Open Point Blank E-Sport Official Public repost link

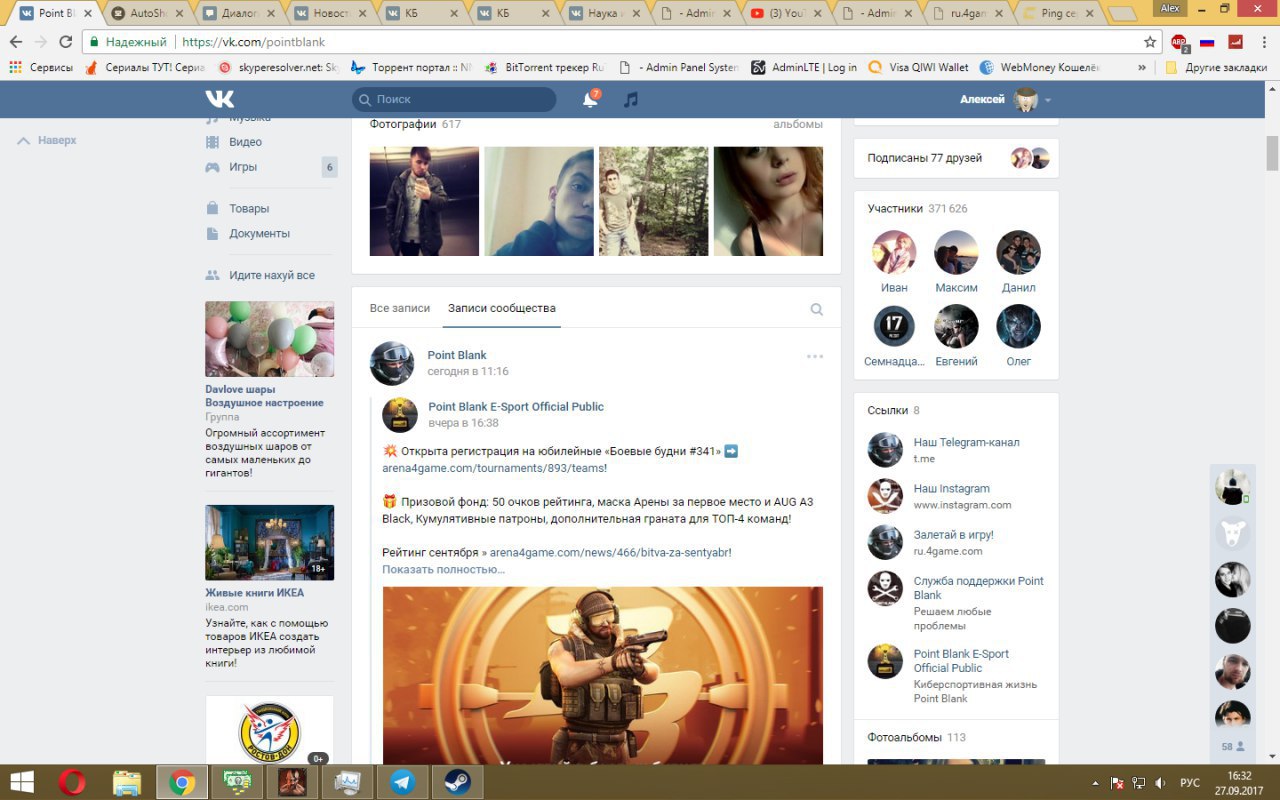pos(516,407)
